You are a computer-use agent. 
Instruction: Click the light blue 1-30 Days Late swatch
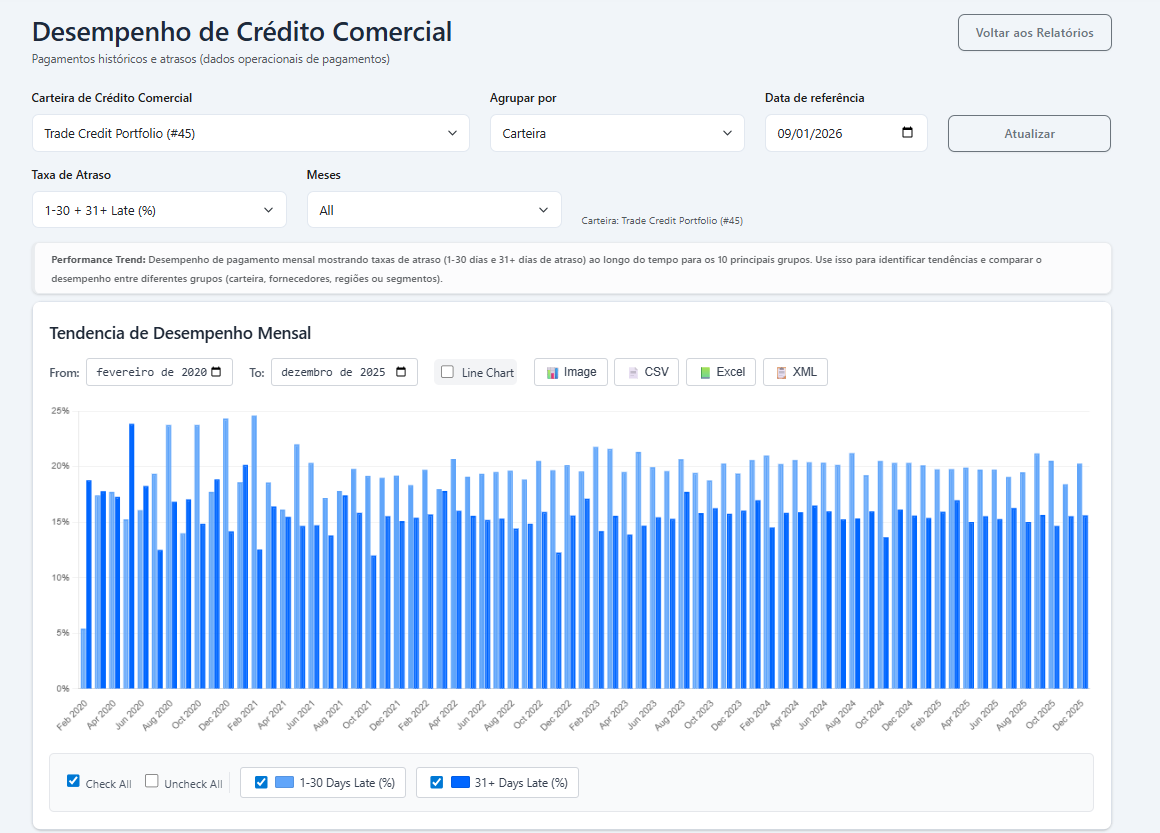284,783
